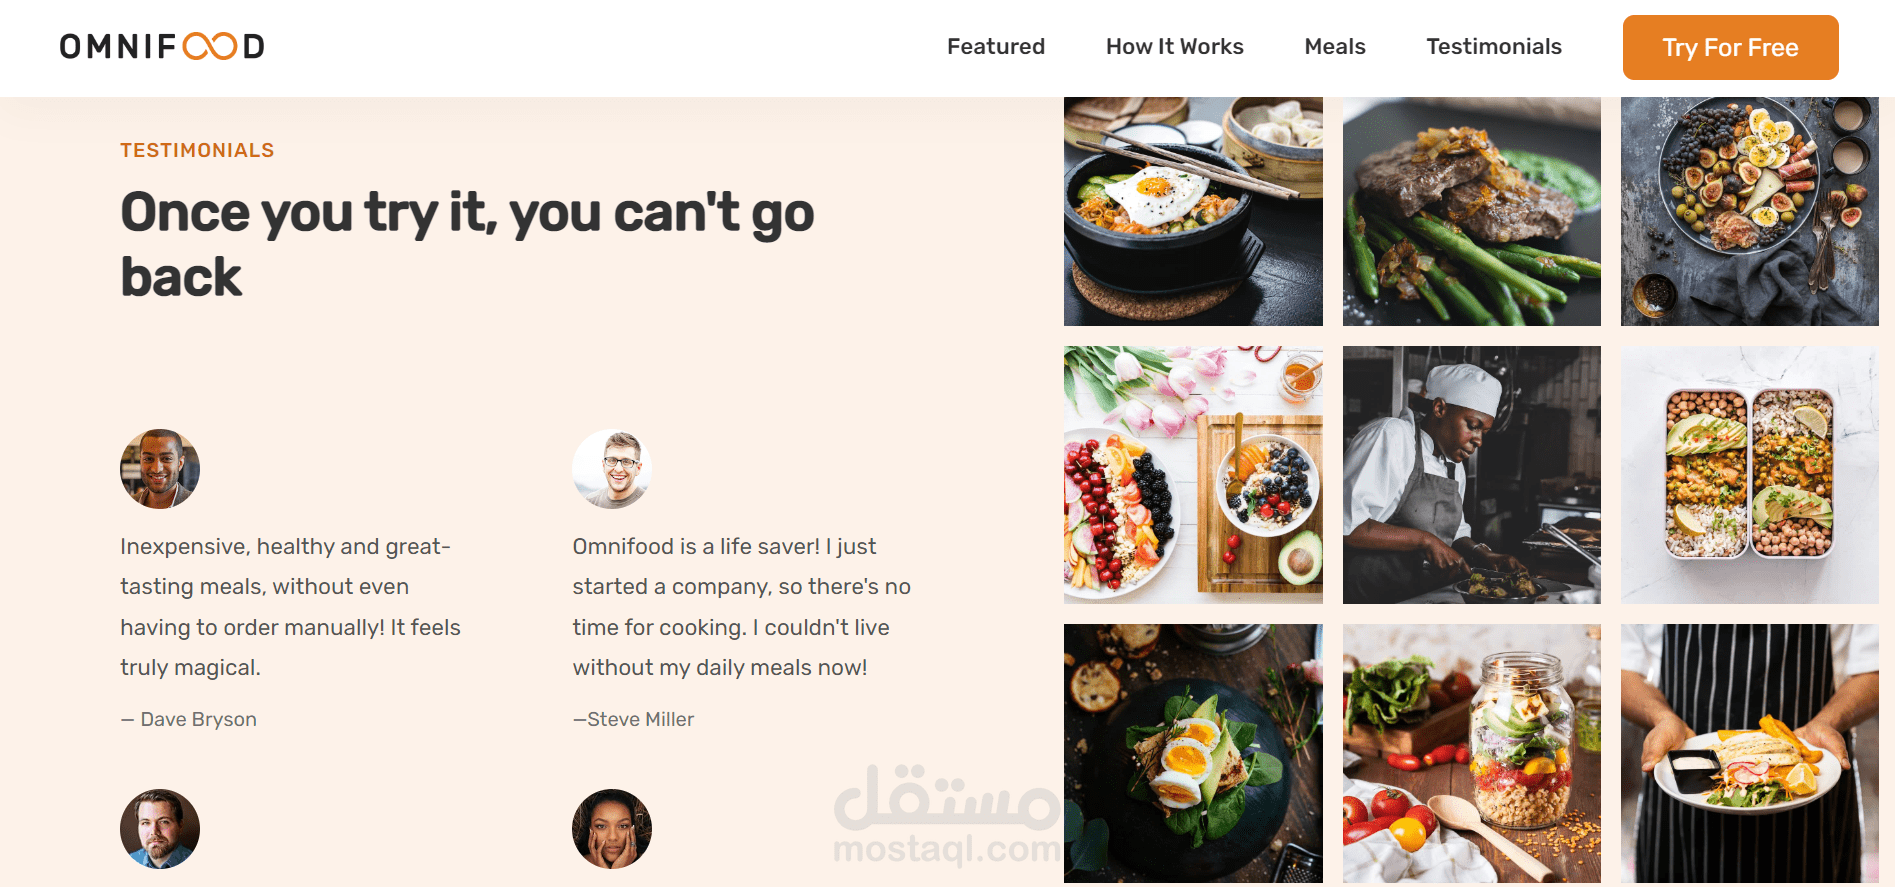This screenshot has width=1895, height=887.
Task: Click Steve Miller's avatar with glasses
Action: 612,469
